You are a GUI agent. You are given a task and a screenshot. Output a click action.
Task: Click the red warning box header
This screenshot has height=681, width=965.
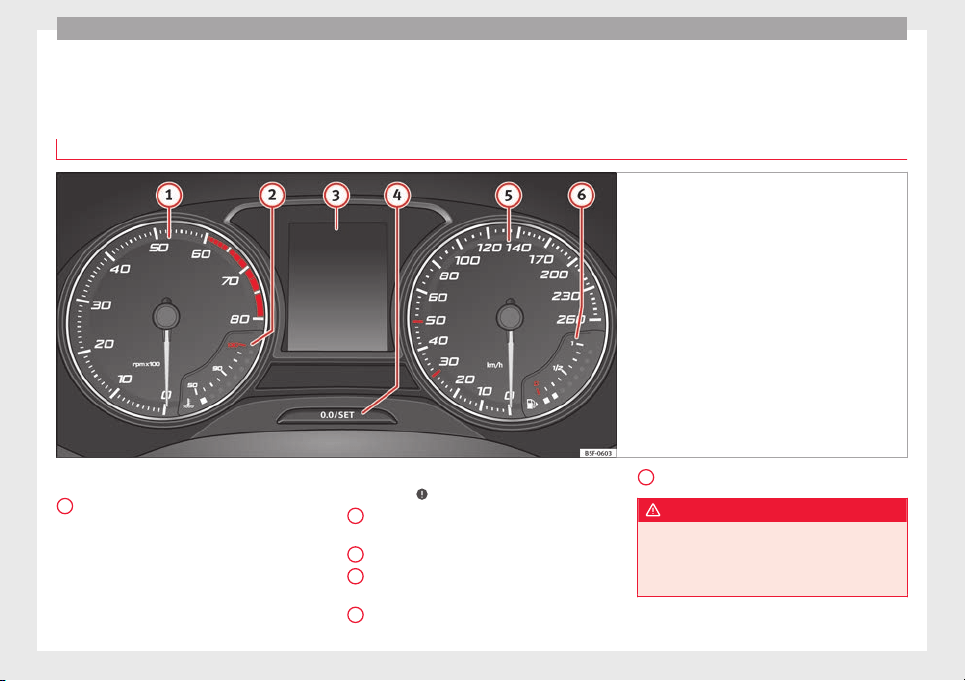772,510
